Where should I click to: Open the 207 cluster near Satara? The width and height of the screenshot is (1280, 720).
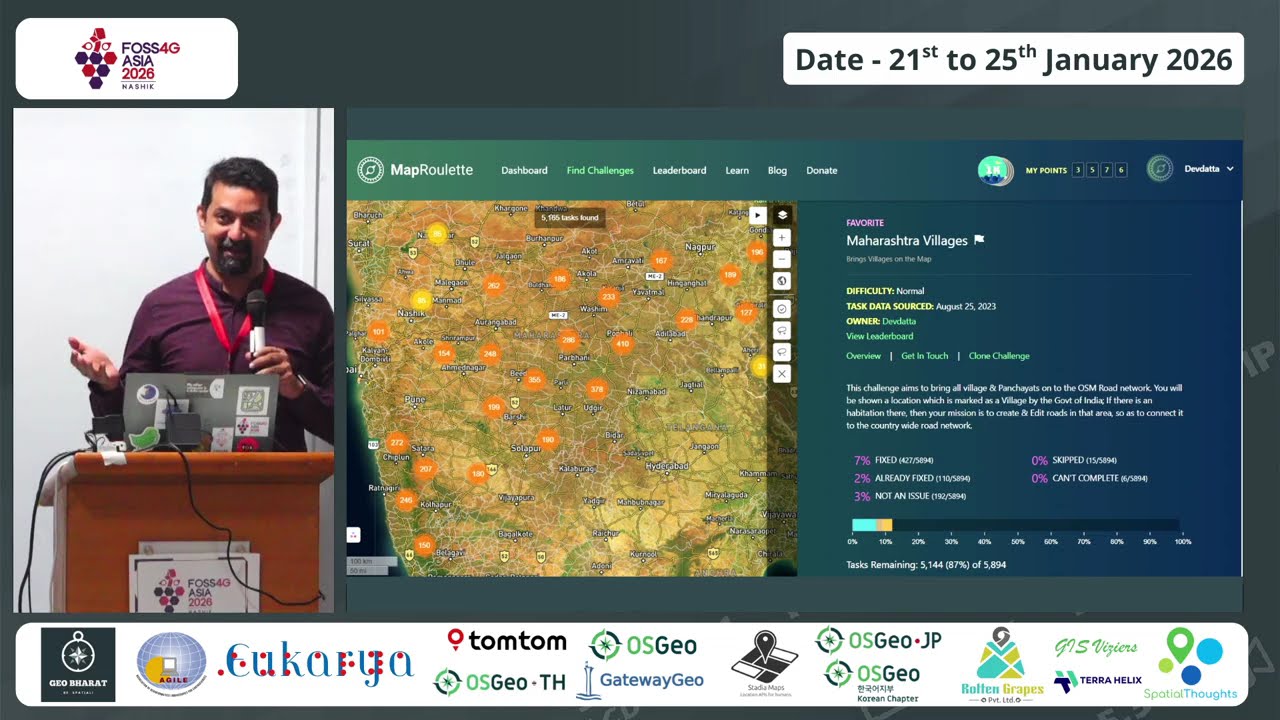pos(425,469)
